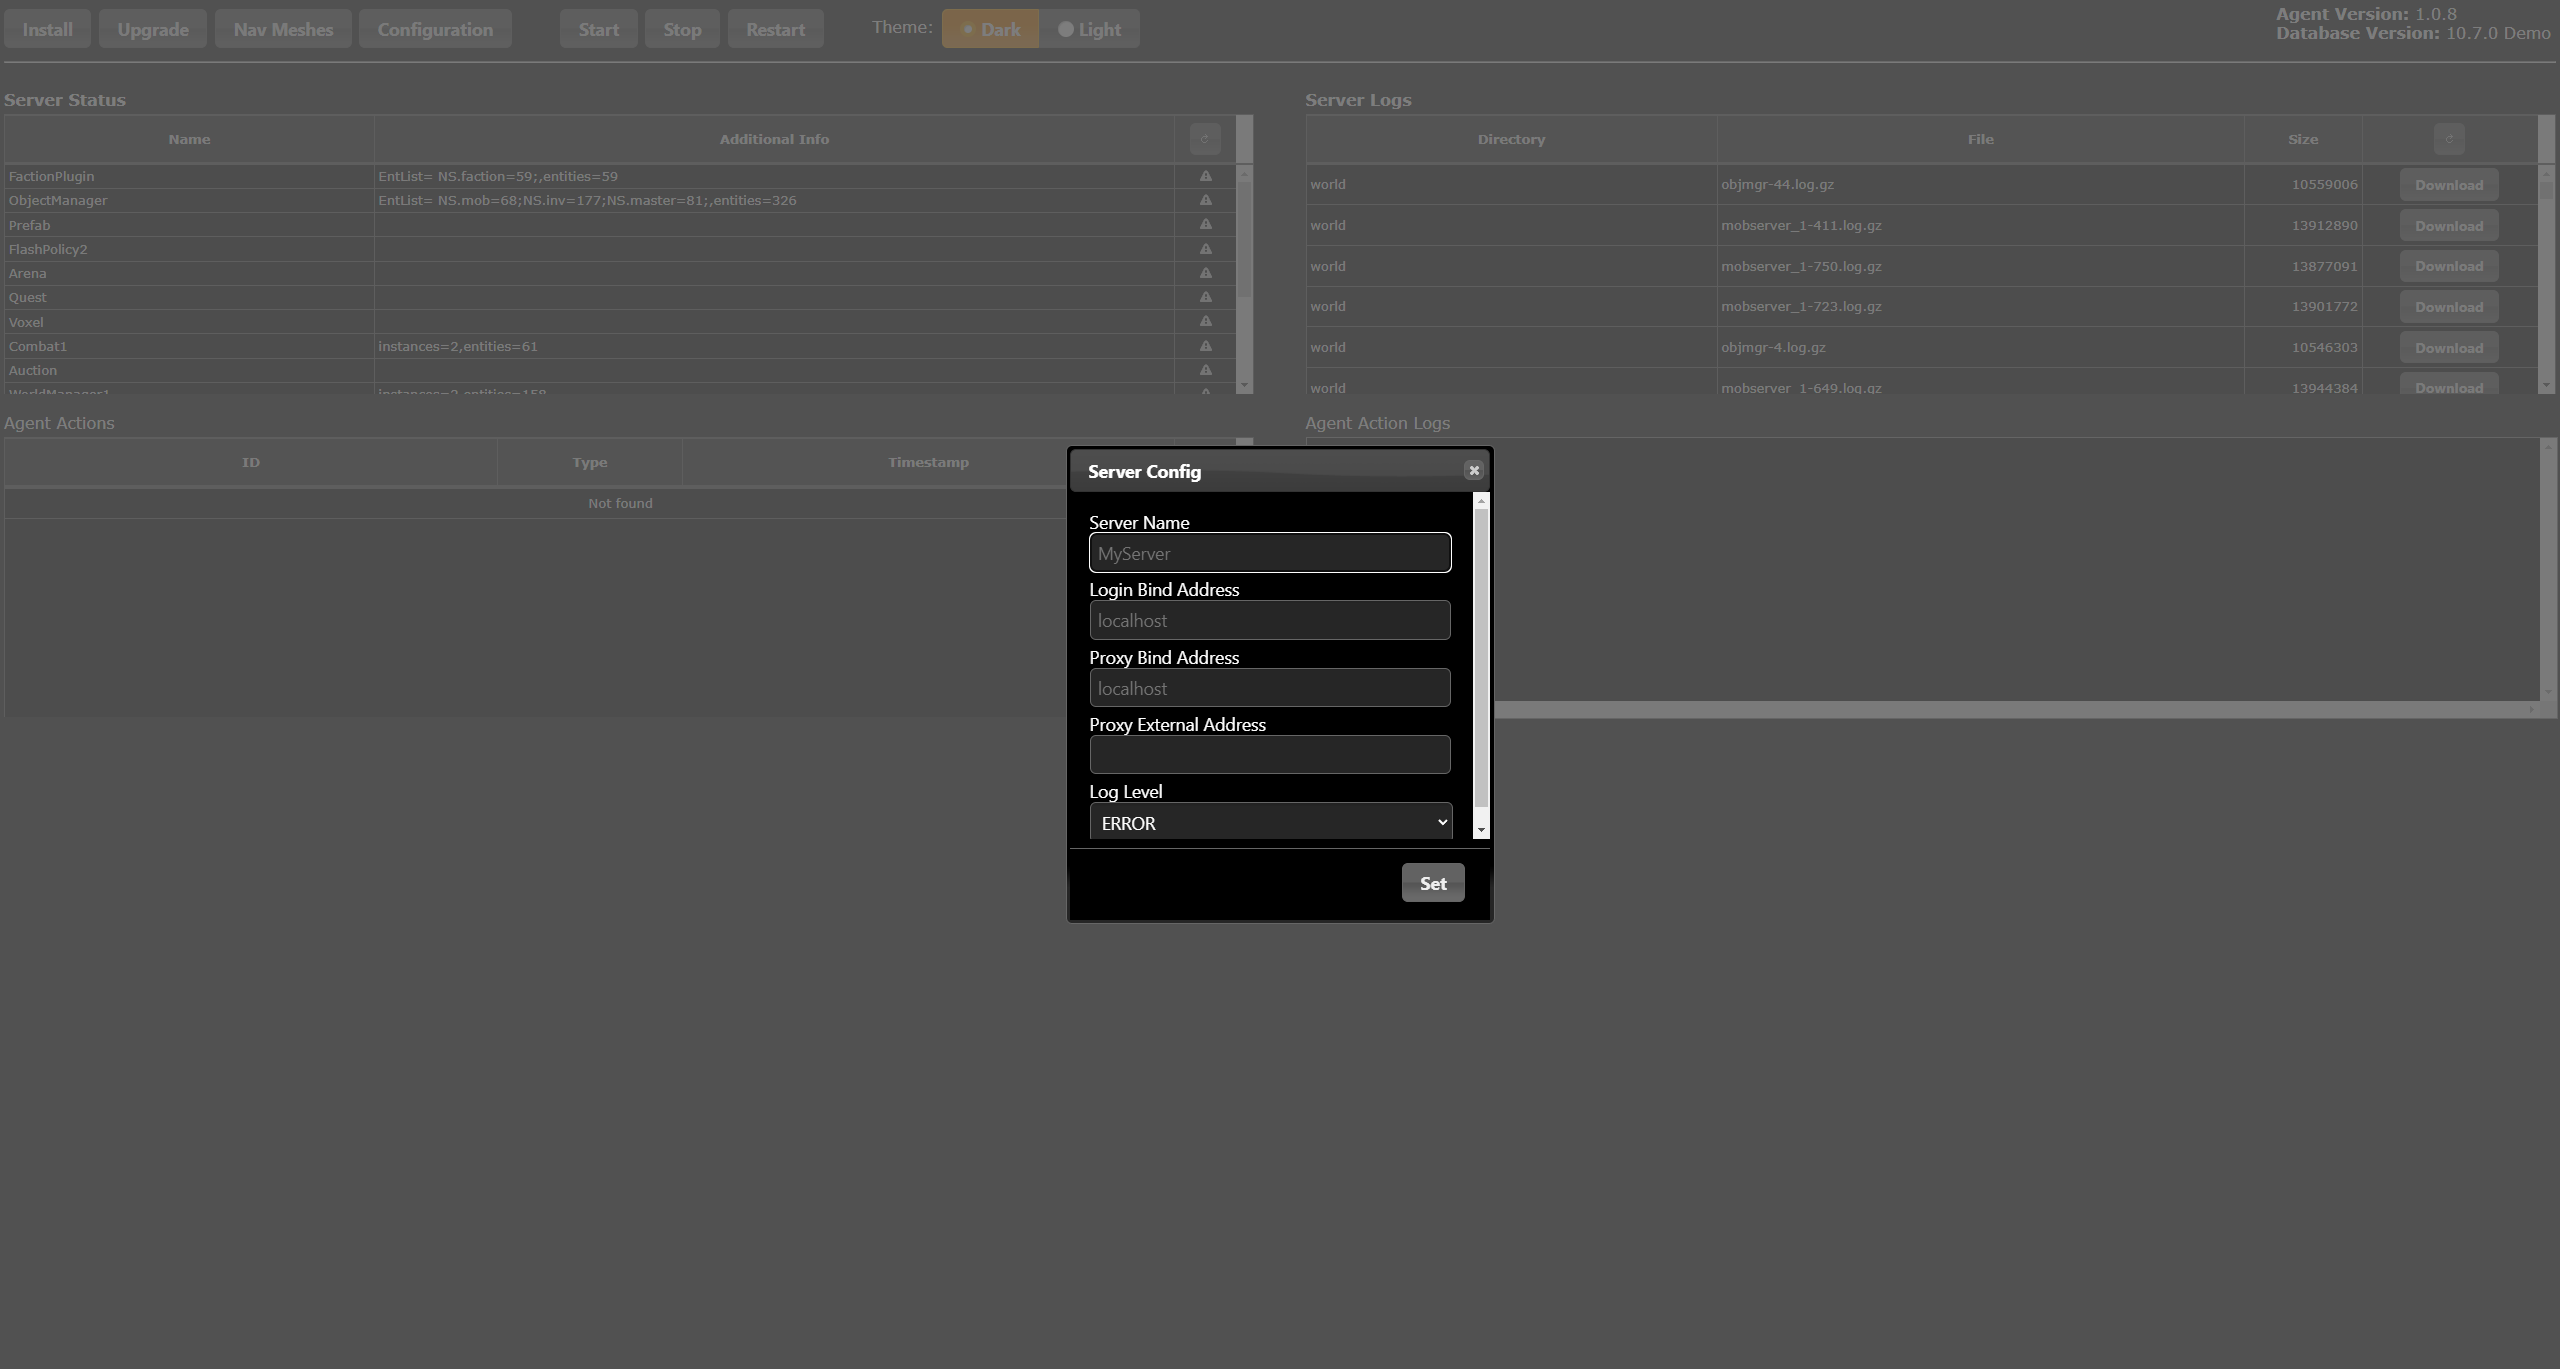Download the objmgr-44.log.gz file
Screen dimensions: 2560x1369
pos(2448,185)
